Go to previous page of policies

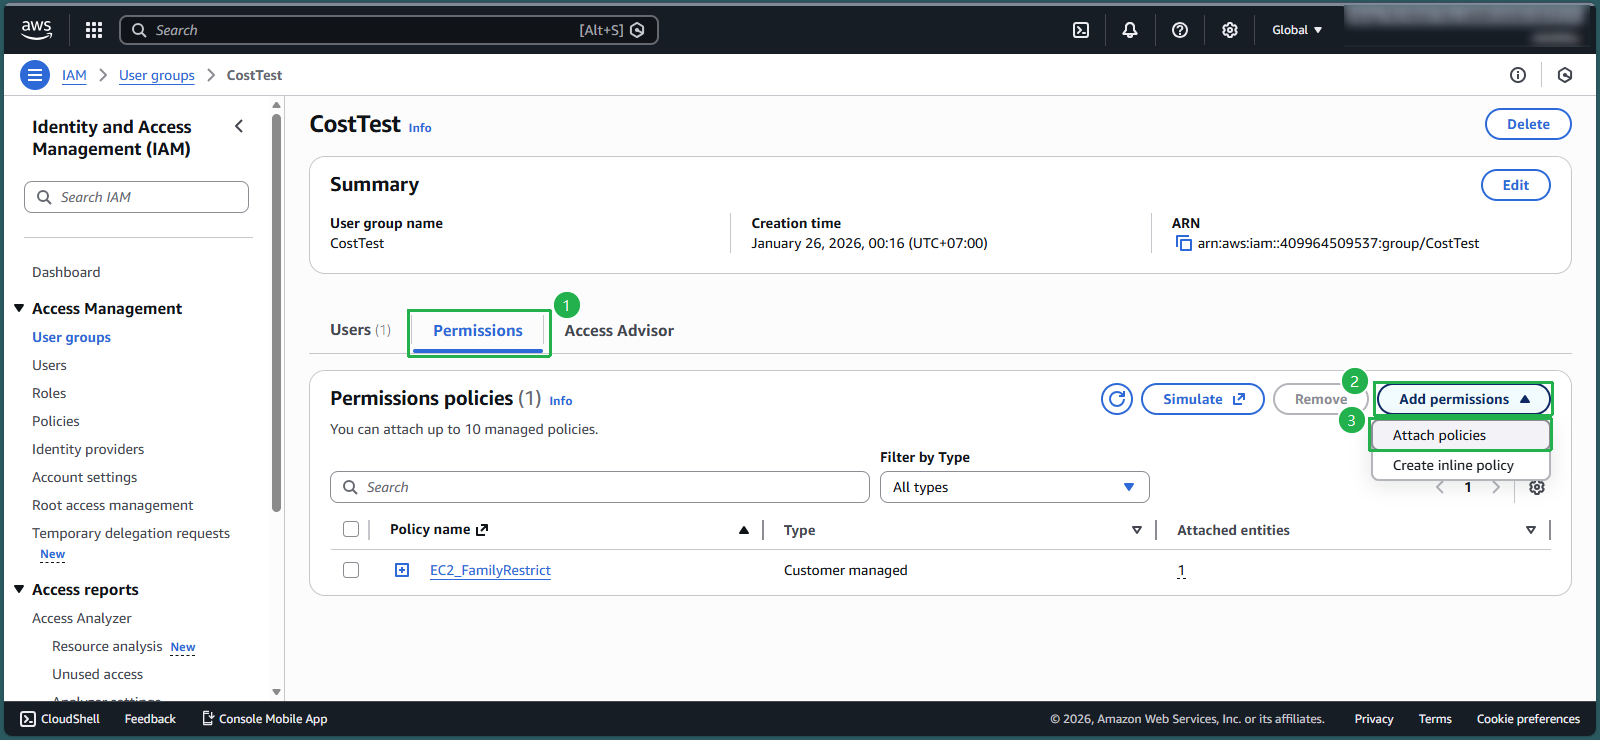pos(1440,487)
